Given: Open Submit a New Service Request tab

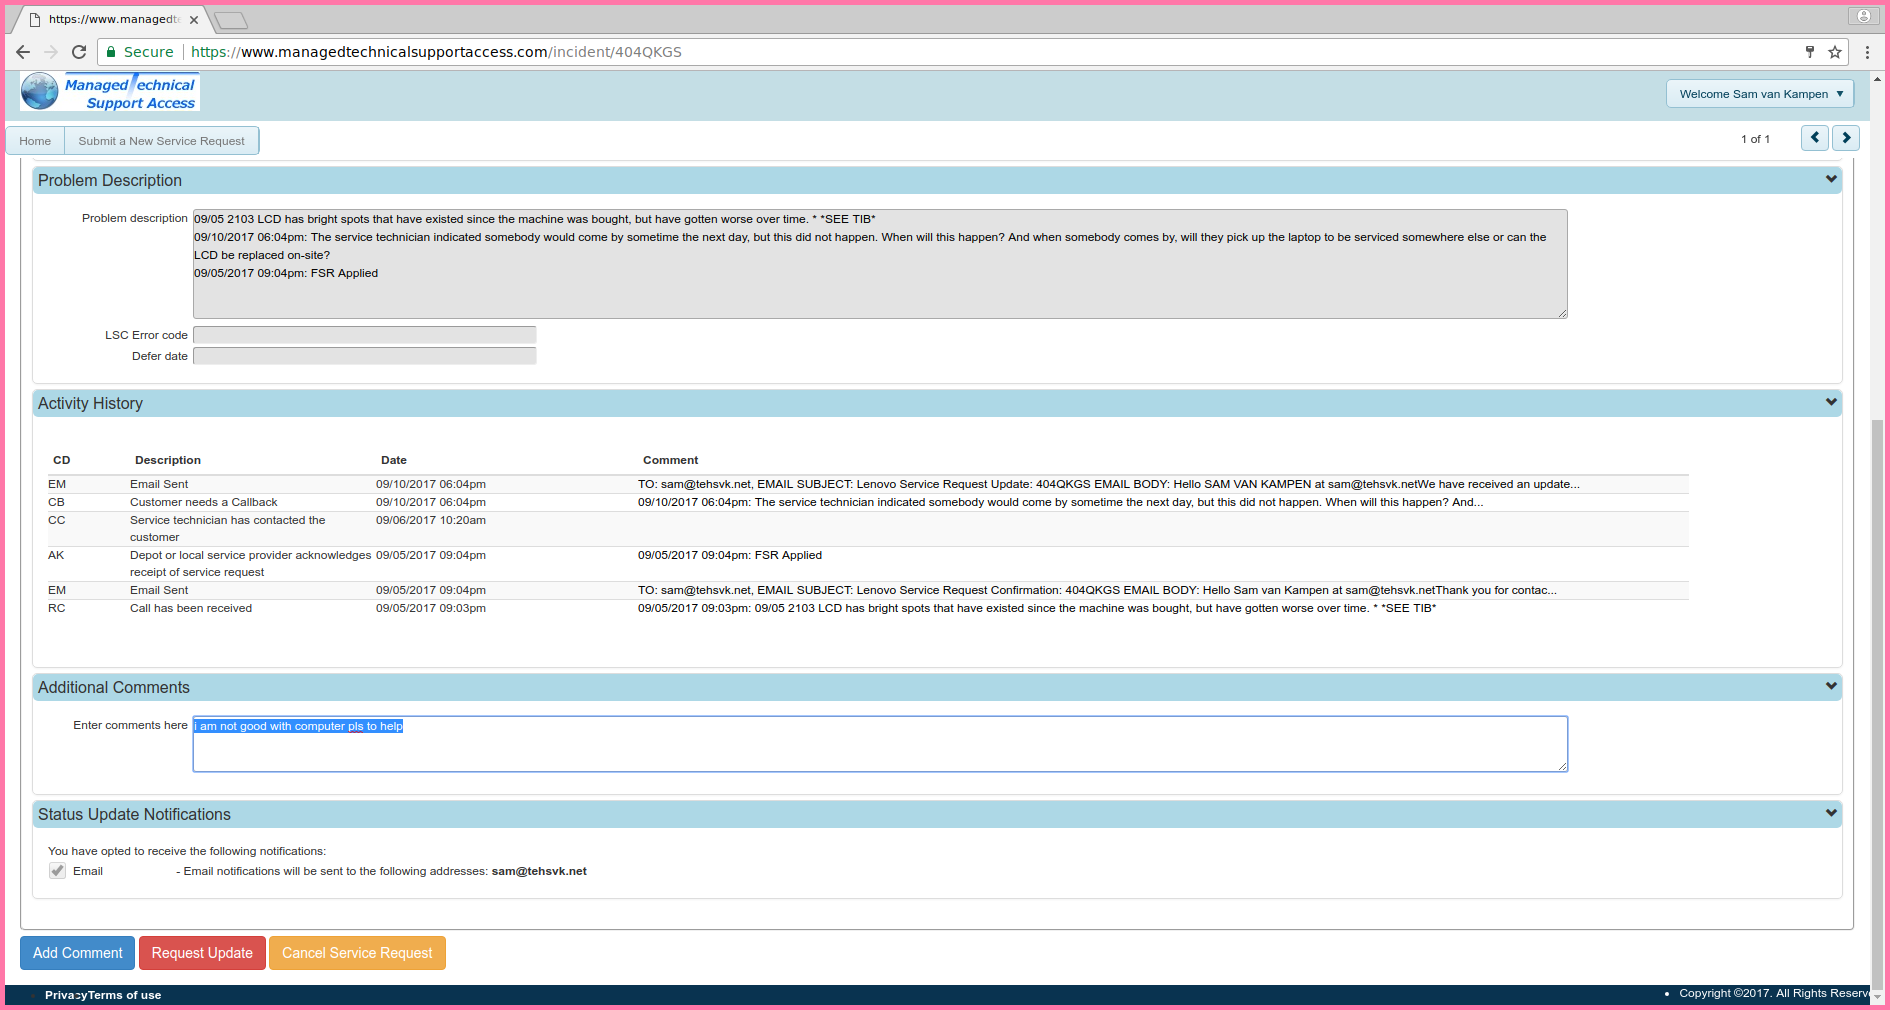Looking at the screenshot, I should 161,141.
